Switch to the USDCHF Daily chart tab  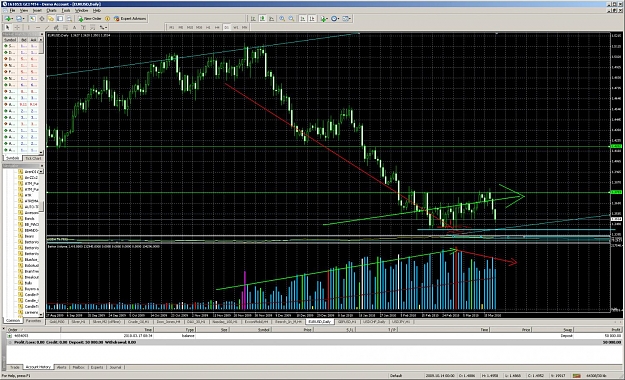[x=374, y=321]
